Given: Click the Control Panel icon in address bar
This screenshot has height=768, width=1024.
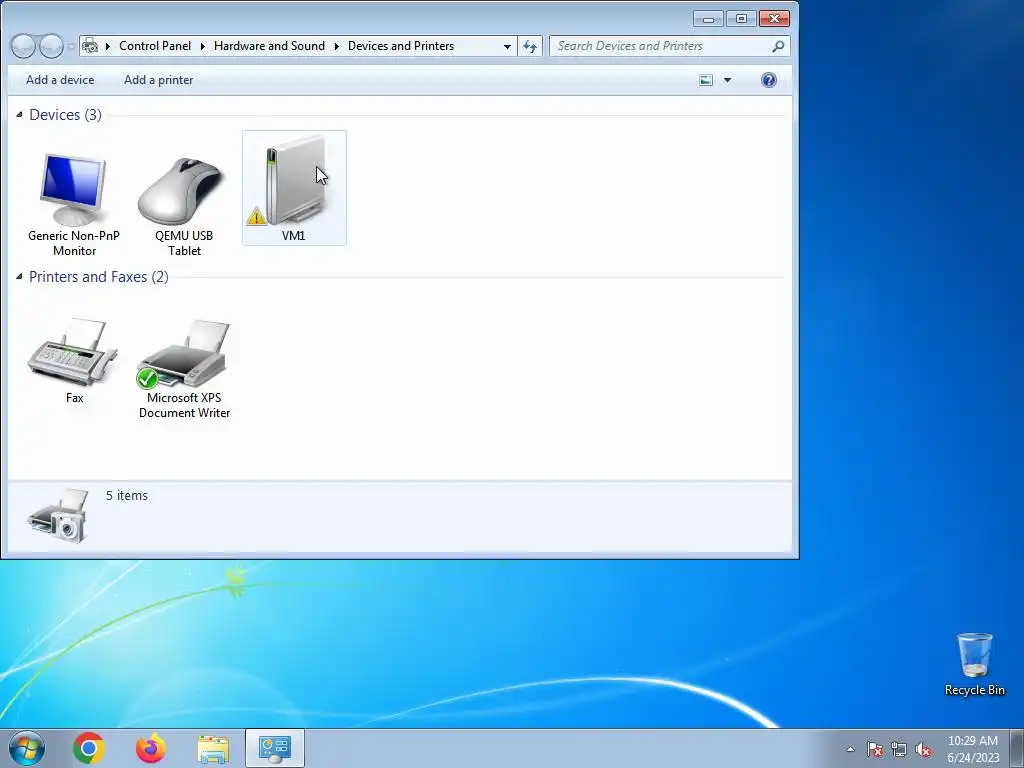Looking at the screenshot, I should pos(90,46).
